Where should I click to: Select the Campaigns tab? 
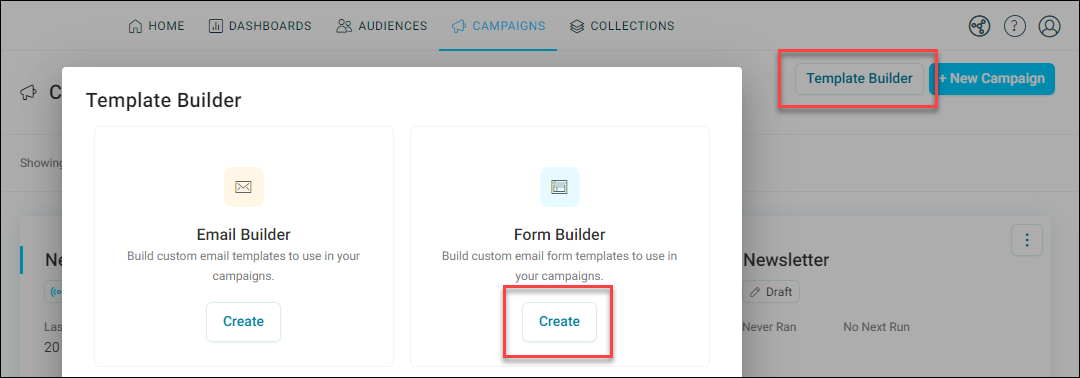click(498, 26)
